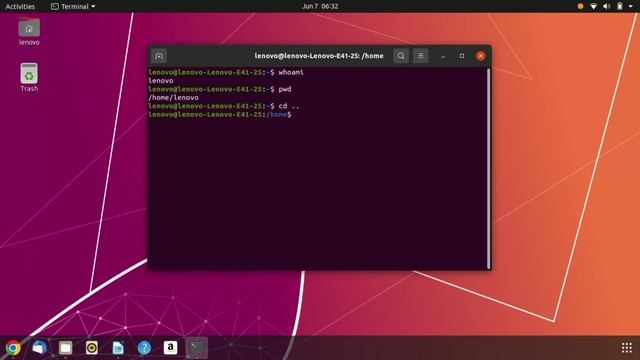The width and height of the screenshot is (640, 360).
Task: Open the Wi-Fi indicator in top bar
Action: [593, 6]
